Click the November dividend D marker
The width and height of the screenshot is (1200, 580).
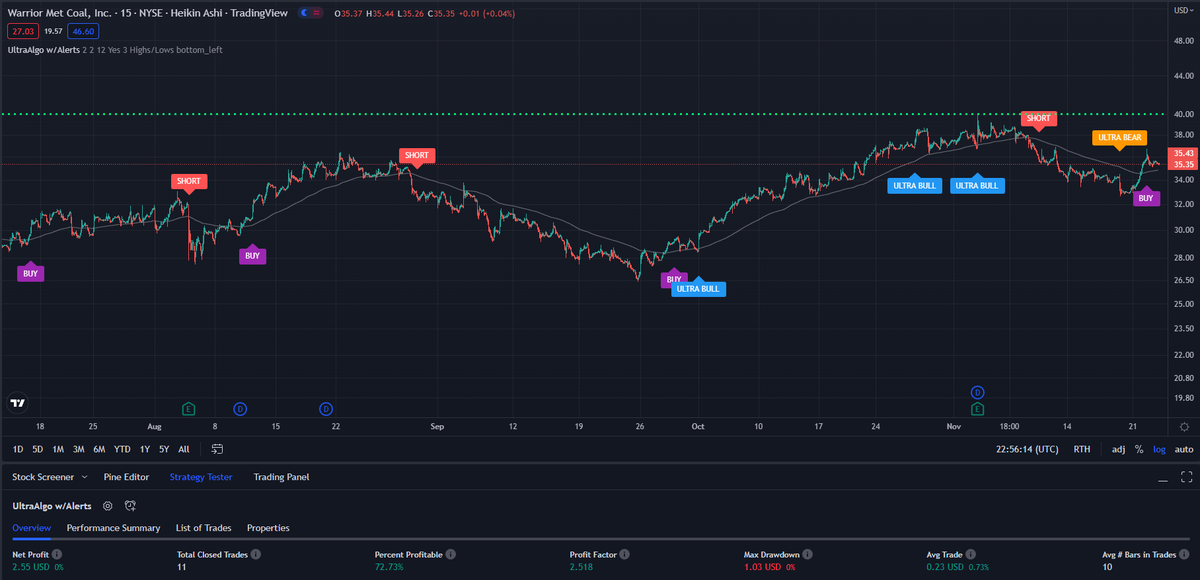click(977, 392)
